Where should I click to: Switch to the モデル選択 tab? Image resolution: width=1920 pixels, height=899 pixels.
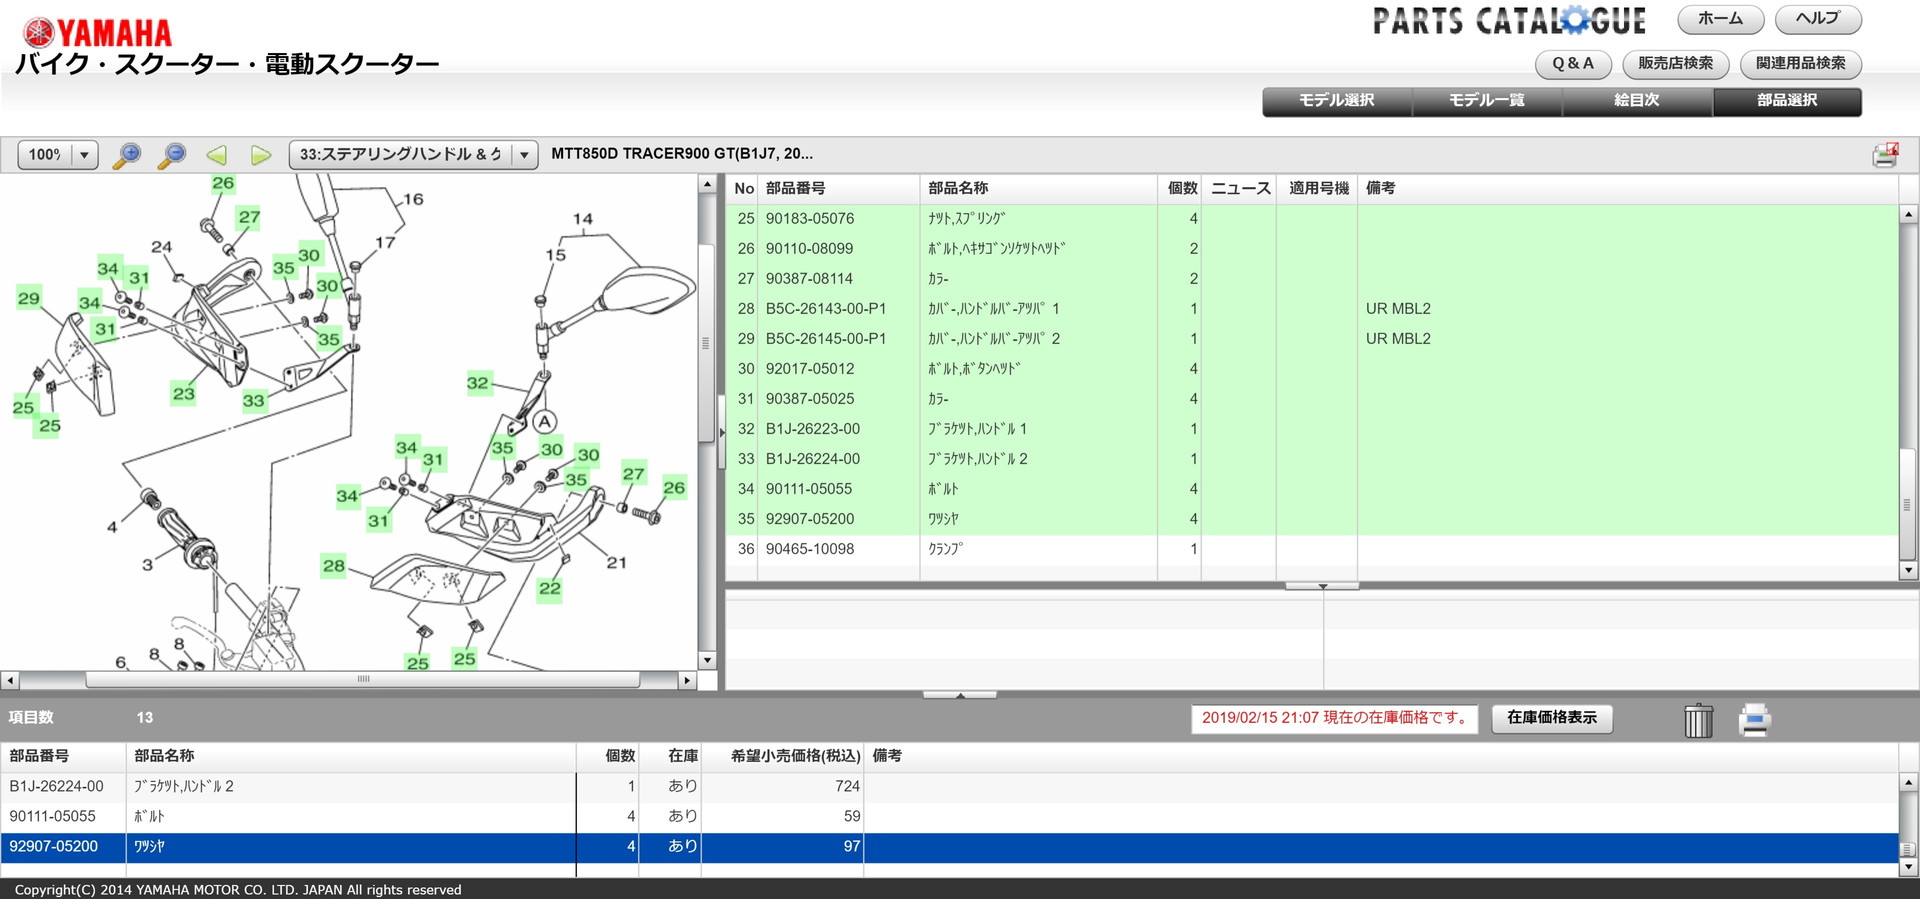point(1337,101)
